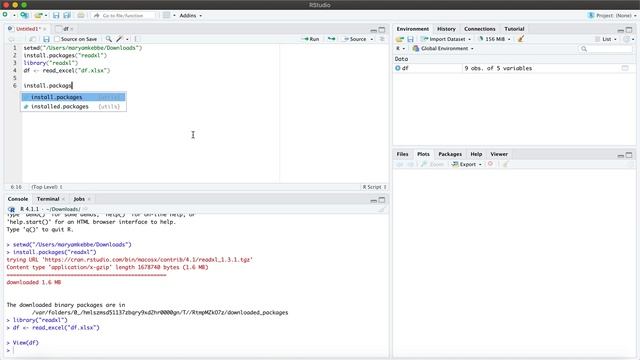Select installed.packages autocomplete suggestion
This screenshot has width=640, height=360.
point(73,107)
